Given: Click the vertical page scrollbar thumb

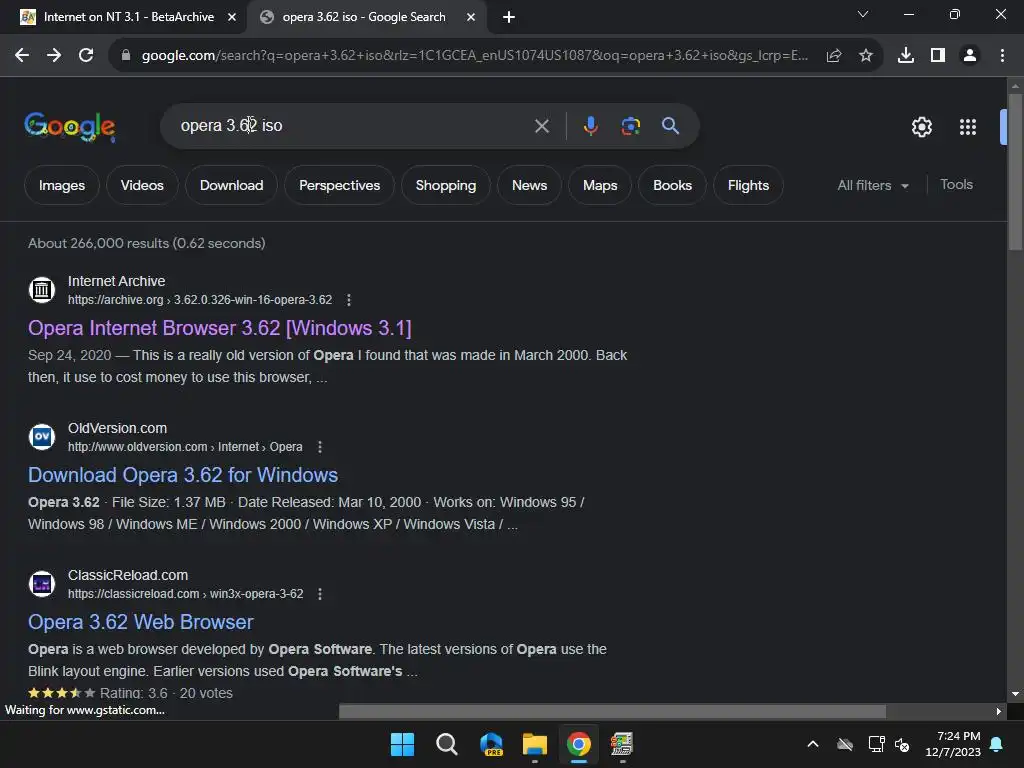Looking at the screenshot, I should (1015, 172).
